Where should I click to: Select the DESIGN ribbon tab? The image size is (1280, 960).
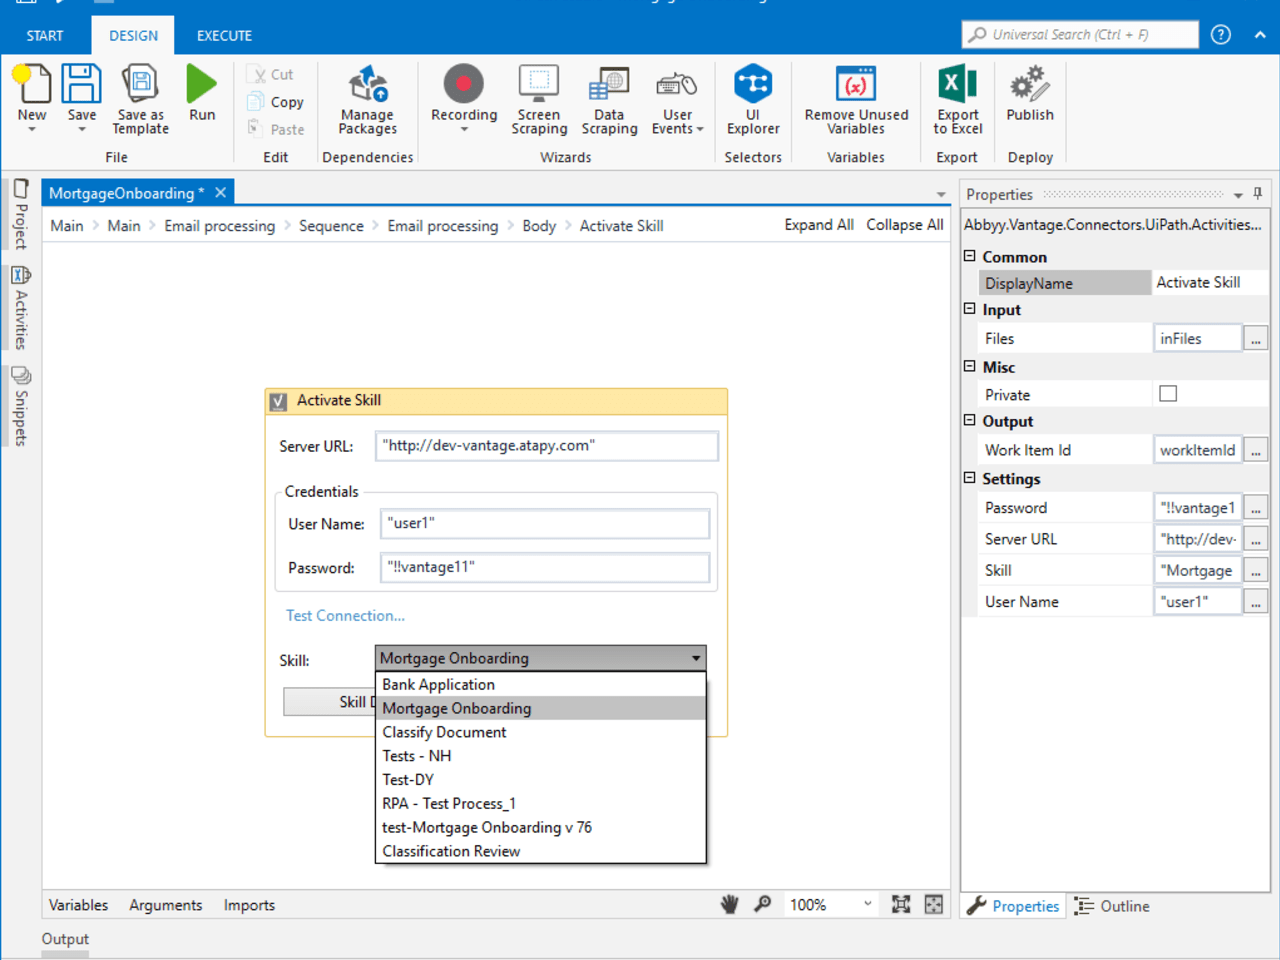tap(133, 35)
